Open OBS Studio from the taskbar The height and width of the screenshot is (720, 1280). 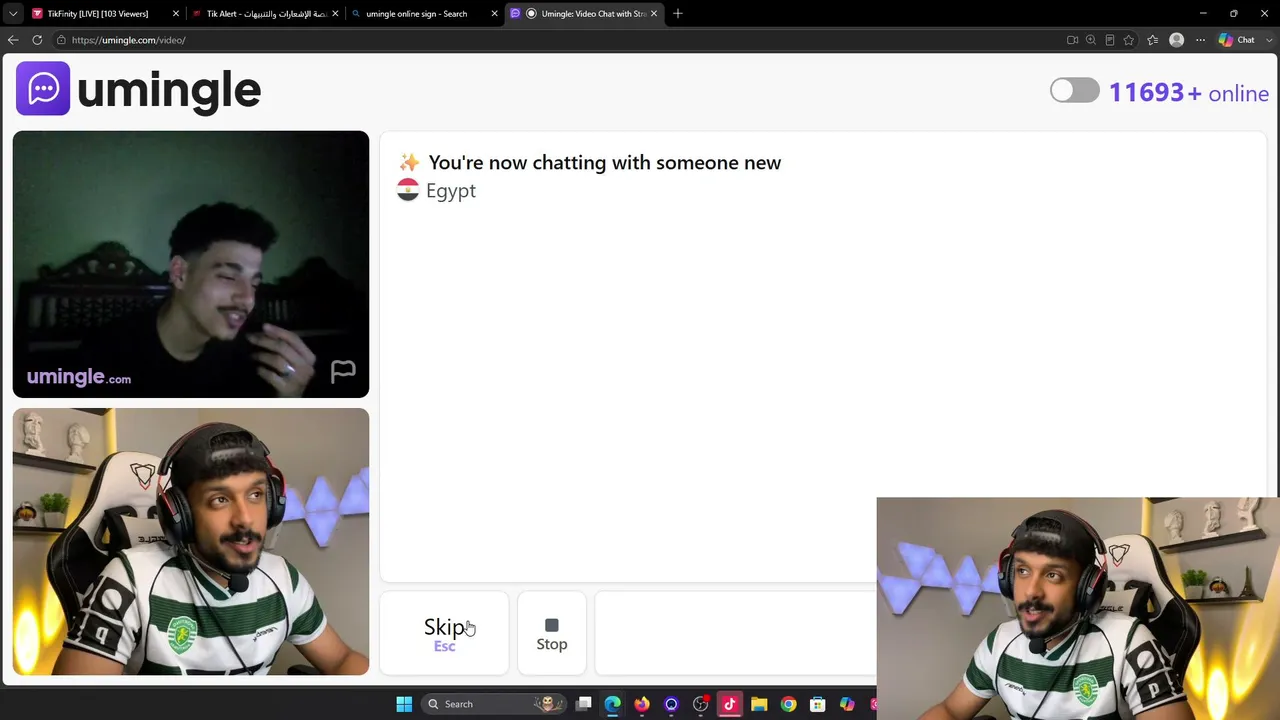701,704
